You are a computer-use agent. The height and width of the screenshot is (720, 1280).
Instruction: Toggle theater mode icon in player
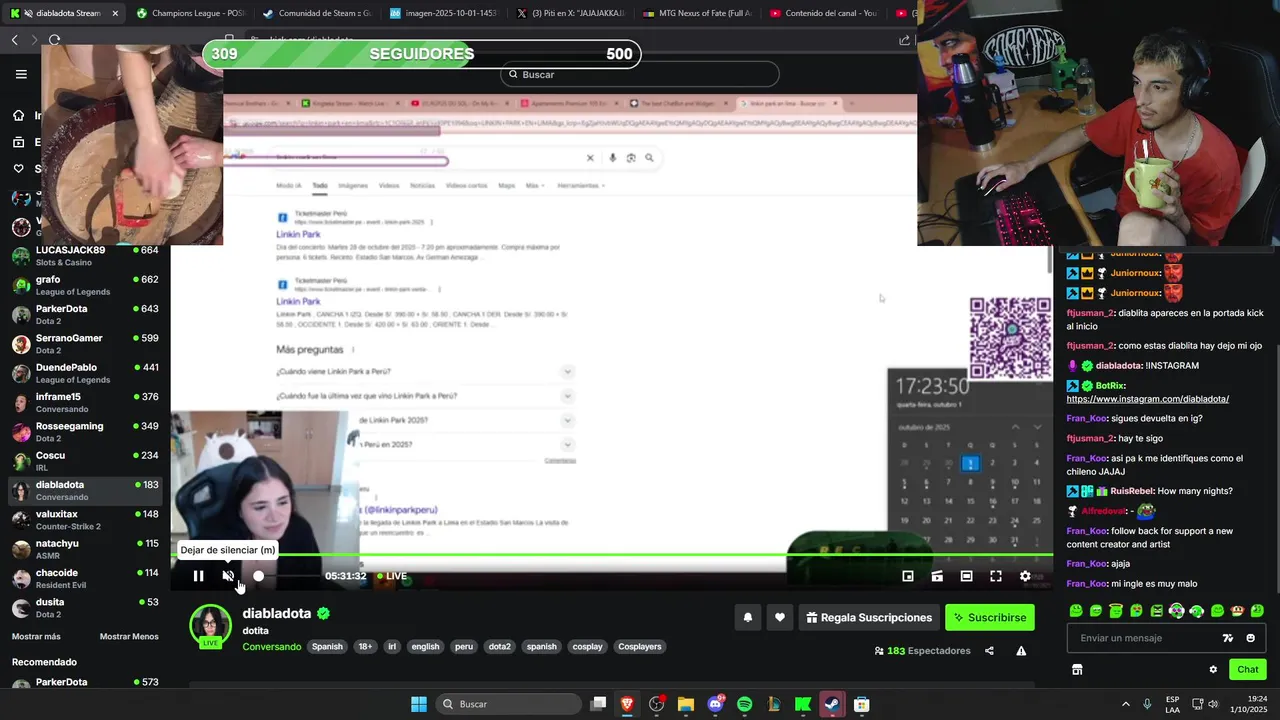tap(966, 576)
